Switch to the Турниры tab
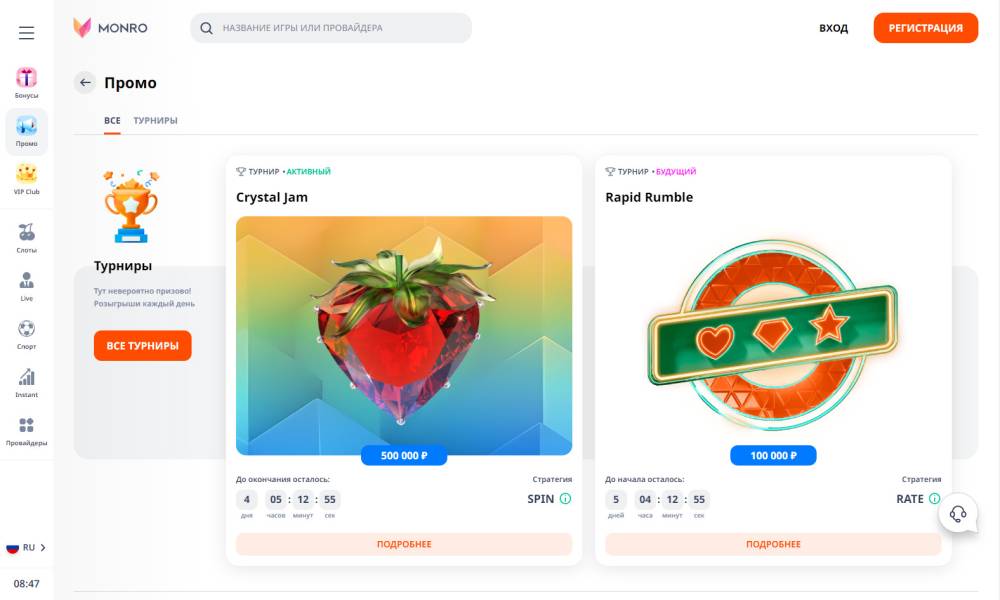 click(155, 121)
